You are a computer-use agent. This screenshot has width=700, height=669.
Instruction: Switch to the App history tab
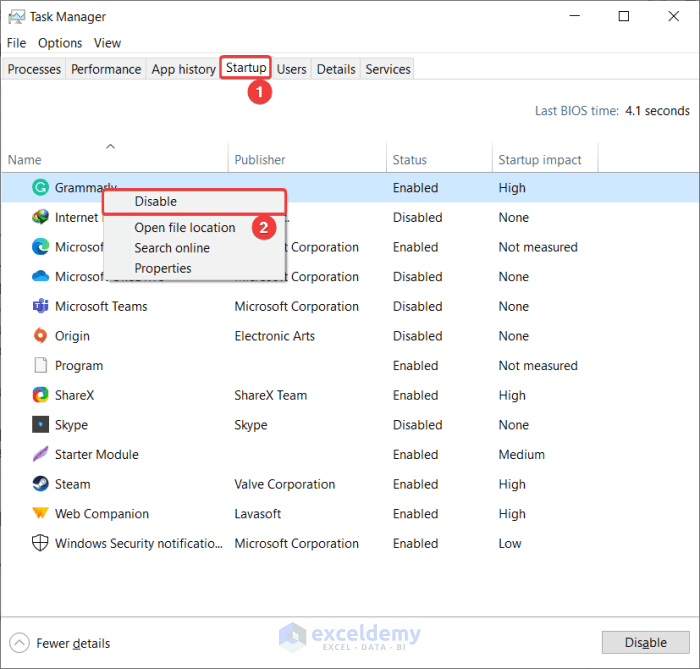pos(183,69)
